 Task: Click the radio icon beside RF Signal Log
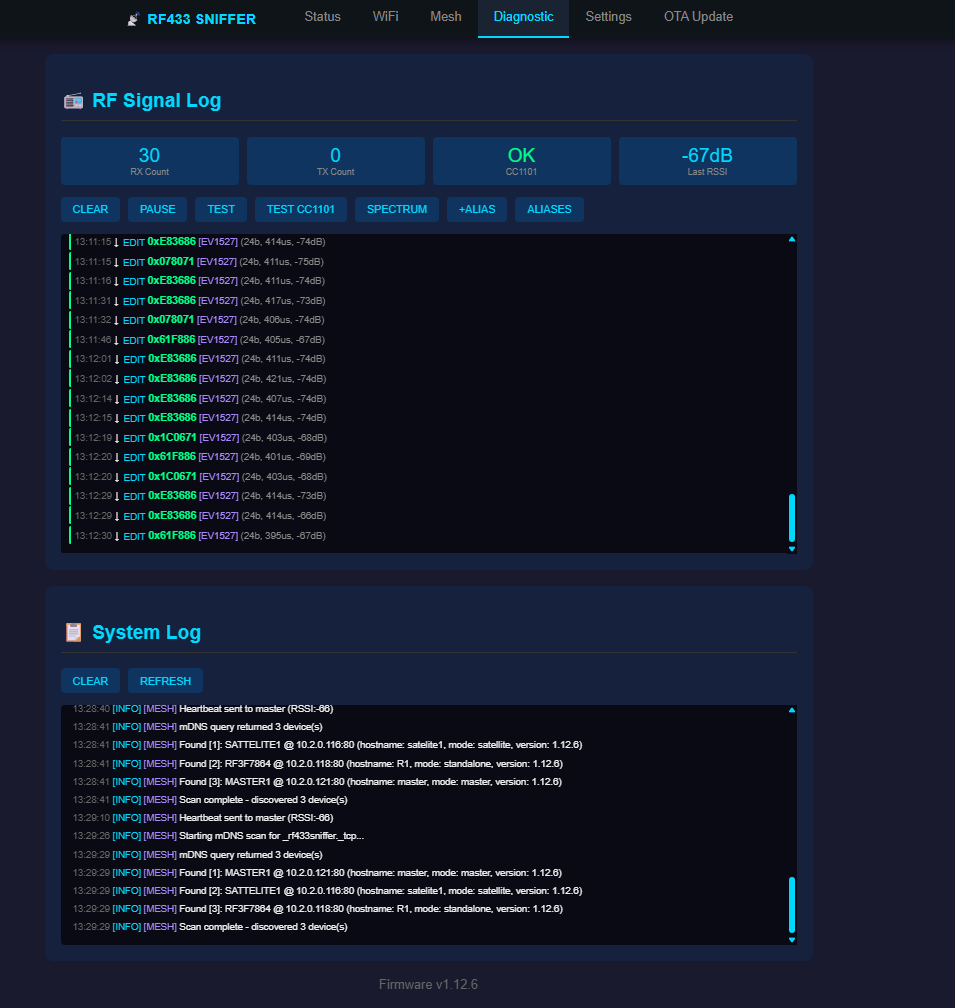point(73,101)
